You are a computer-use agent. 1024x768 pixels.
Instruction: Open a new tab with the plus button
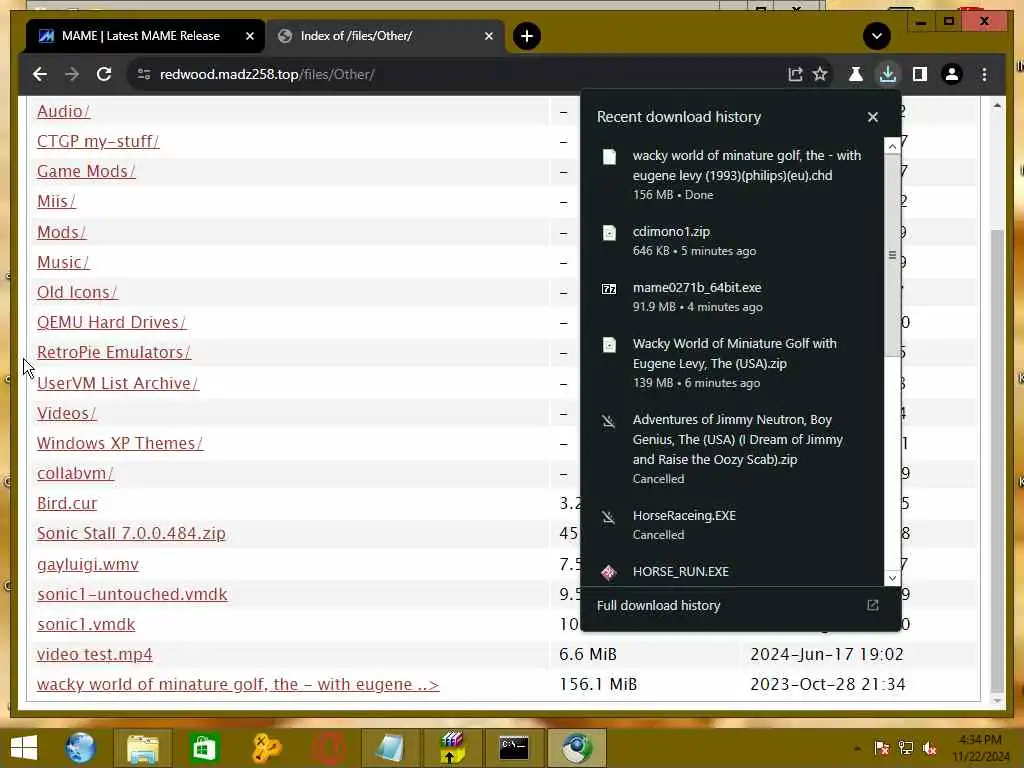click(527, 36)
